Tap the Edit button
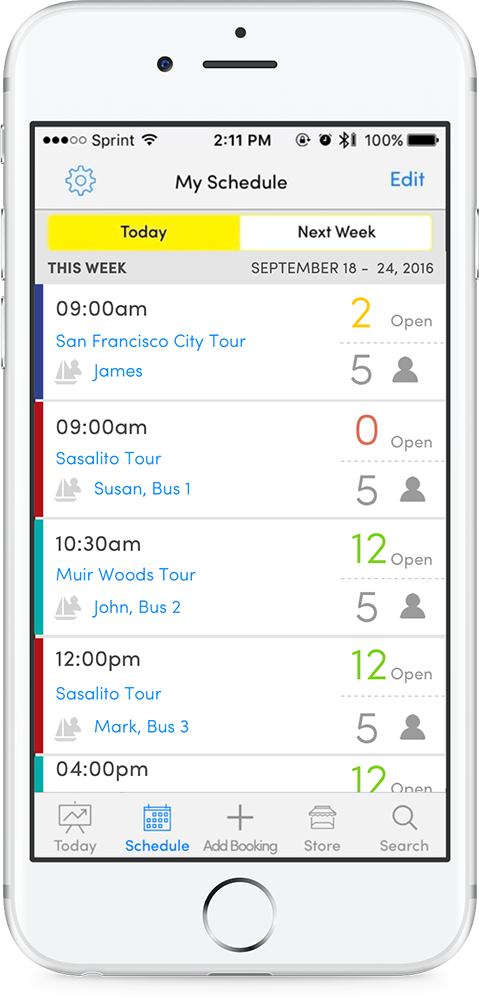 pos(408,180)
